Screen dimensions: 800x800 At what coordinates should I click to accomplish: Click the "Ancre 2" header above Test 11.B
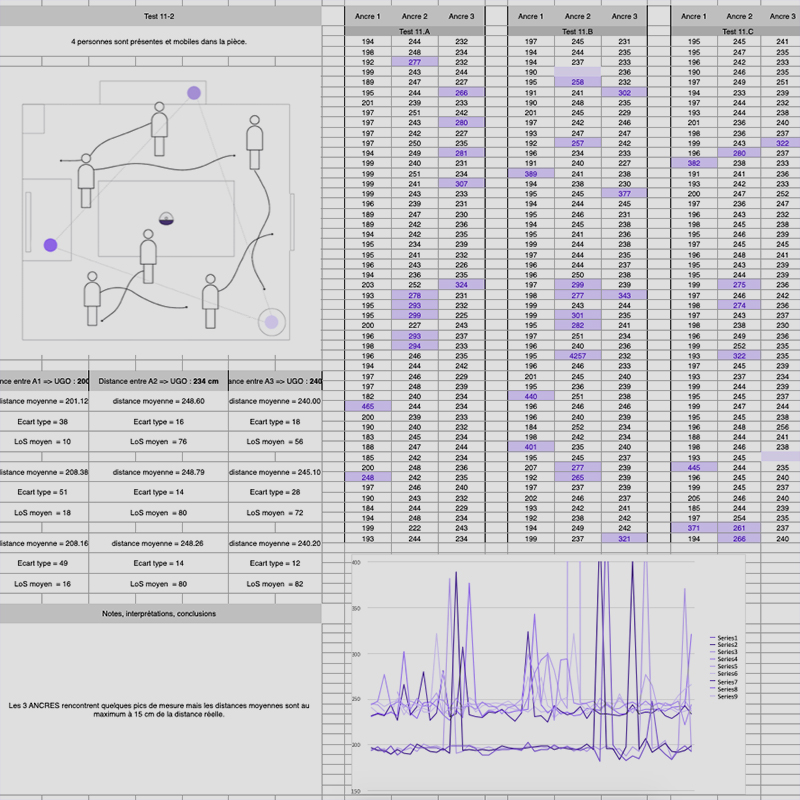pos(578,16)
